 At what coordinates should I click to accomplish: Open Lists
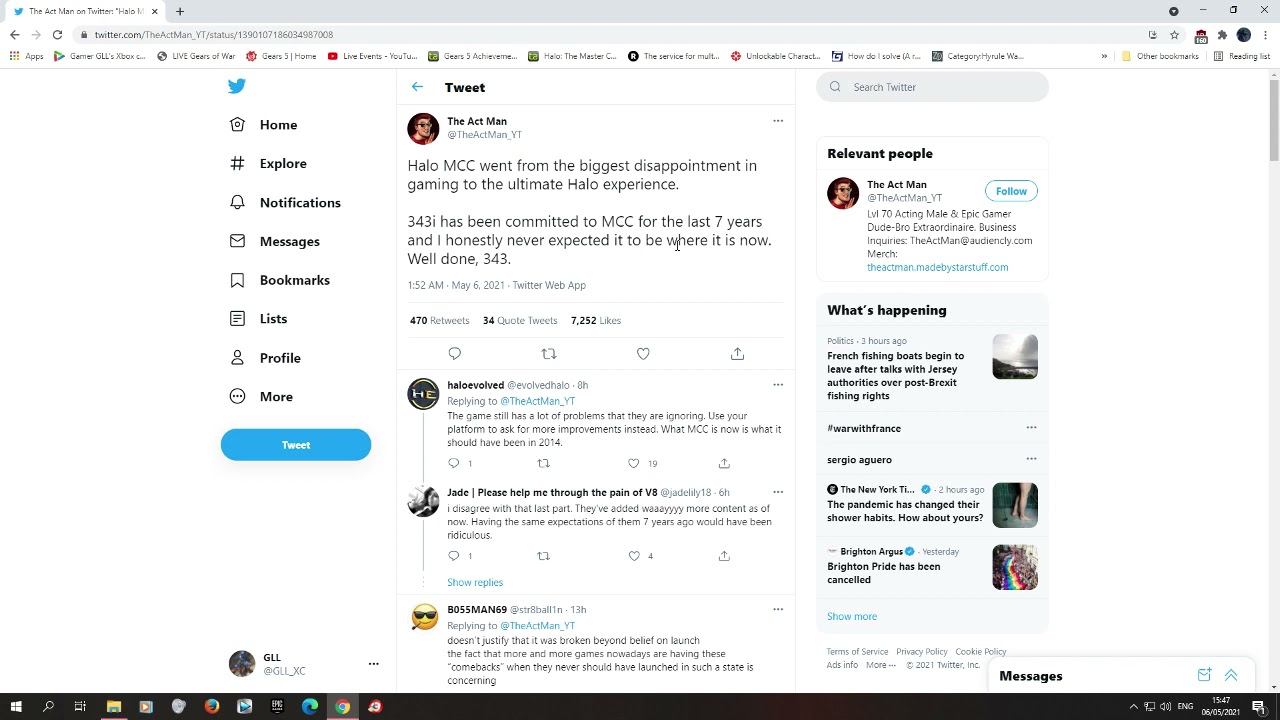click(x=259, y=319)
